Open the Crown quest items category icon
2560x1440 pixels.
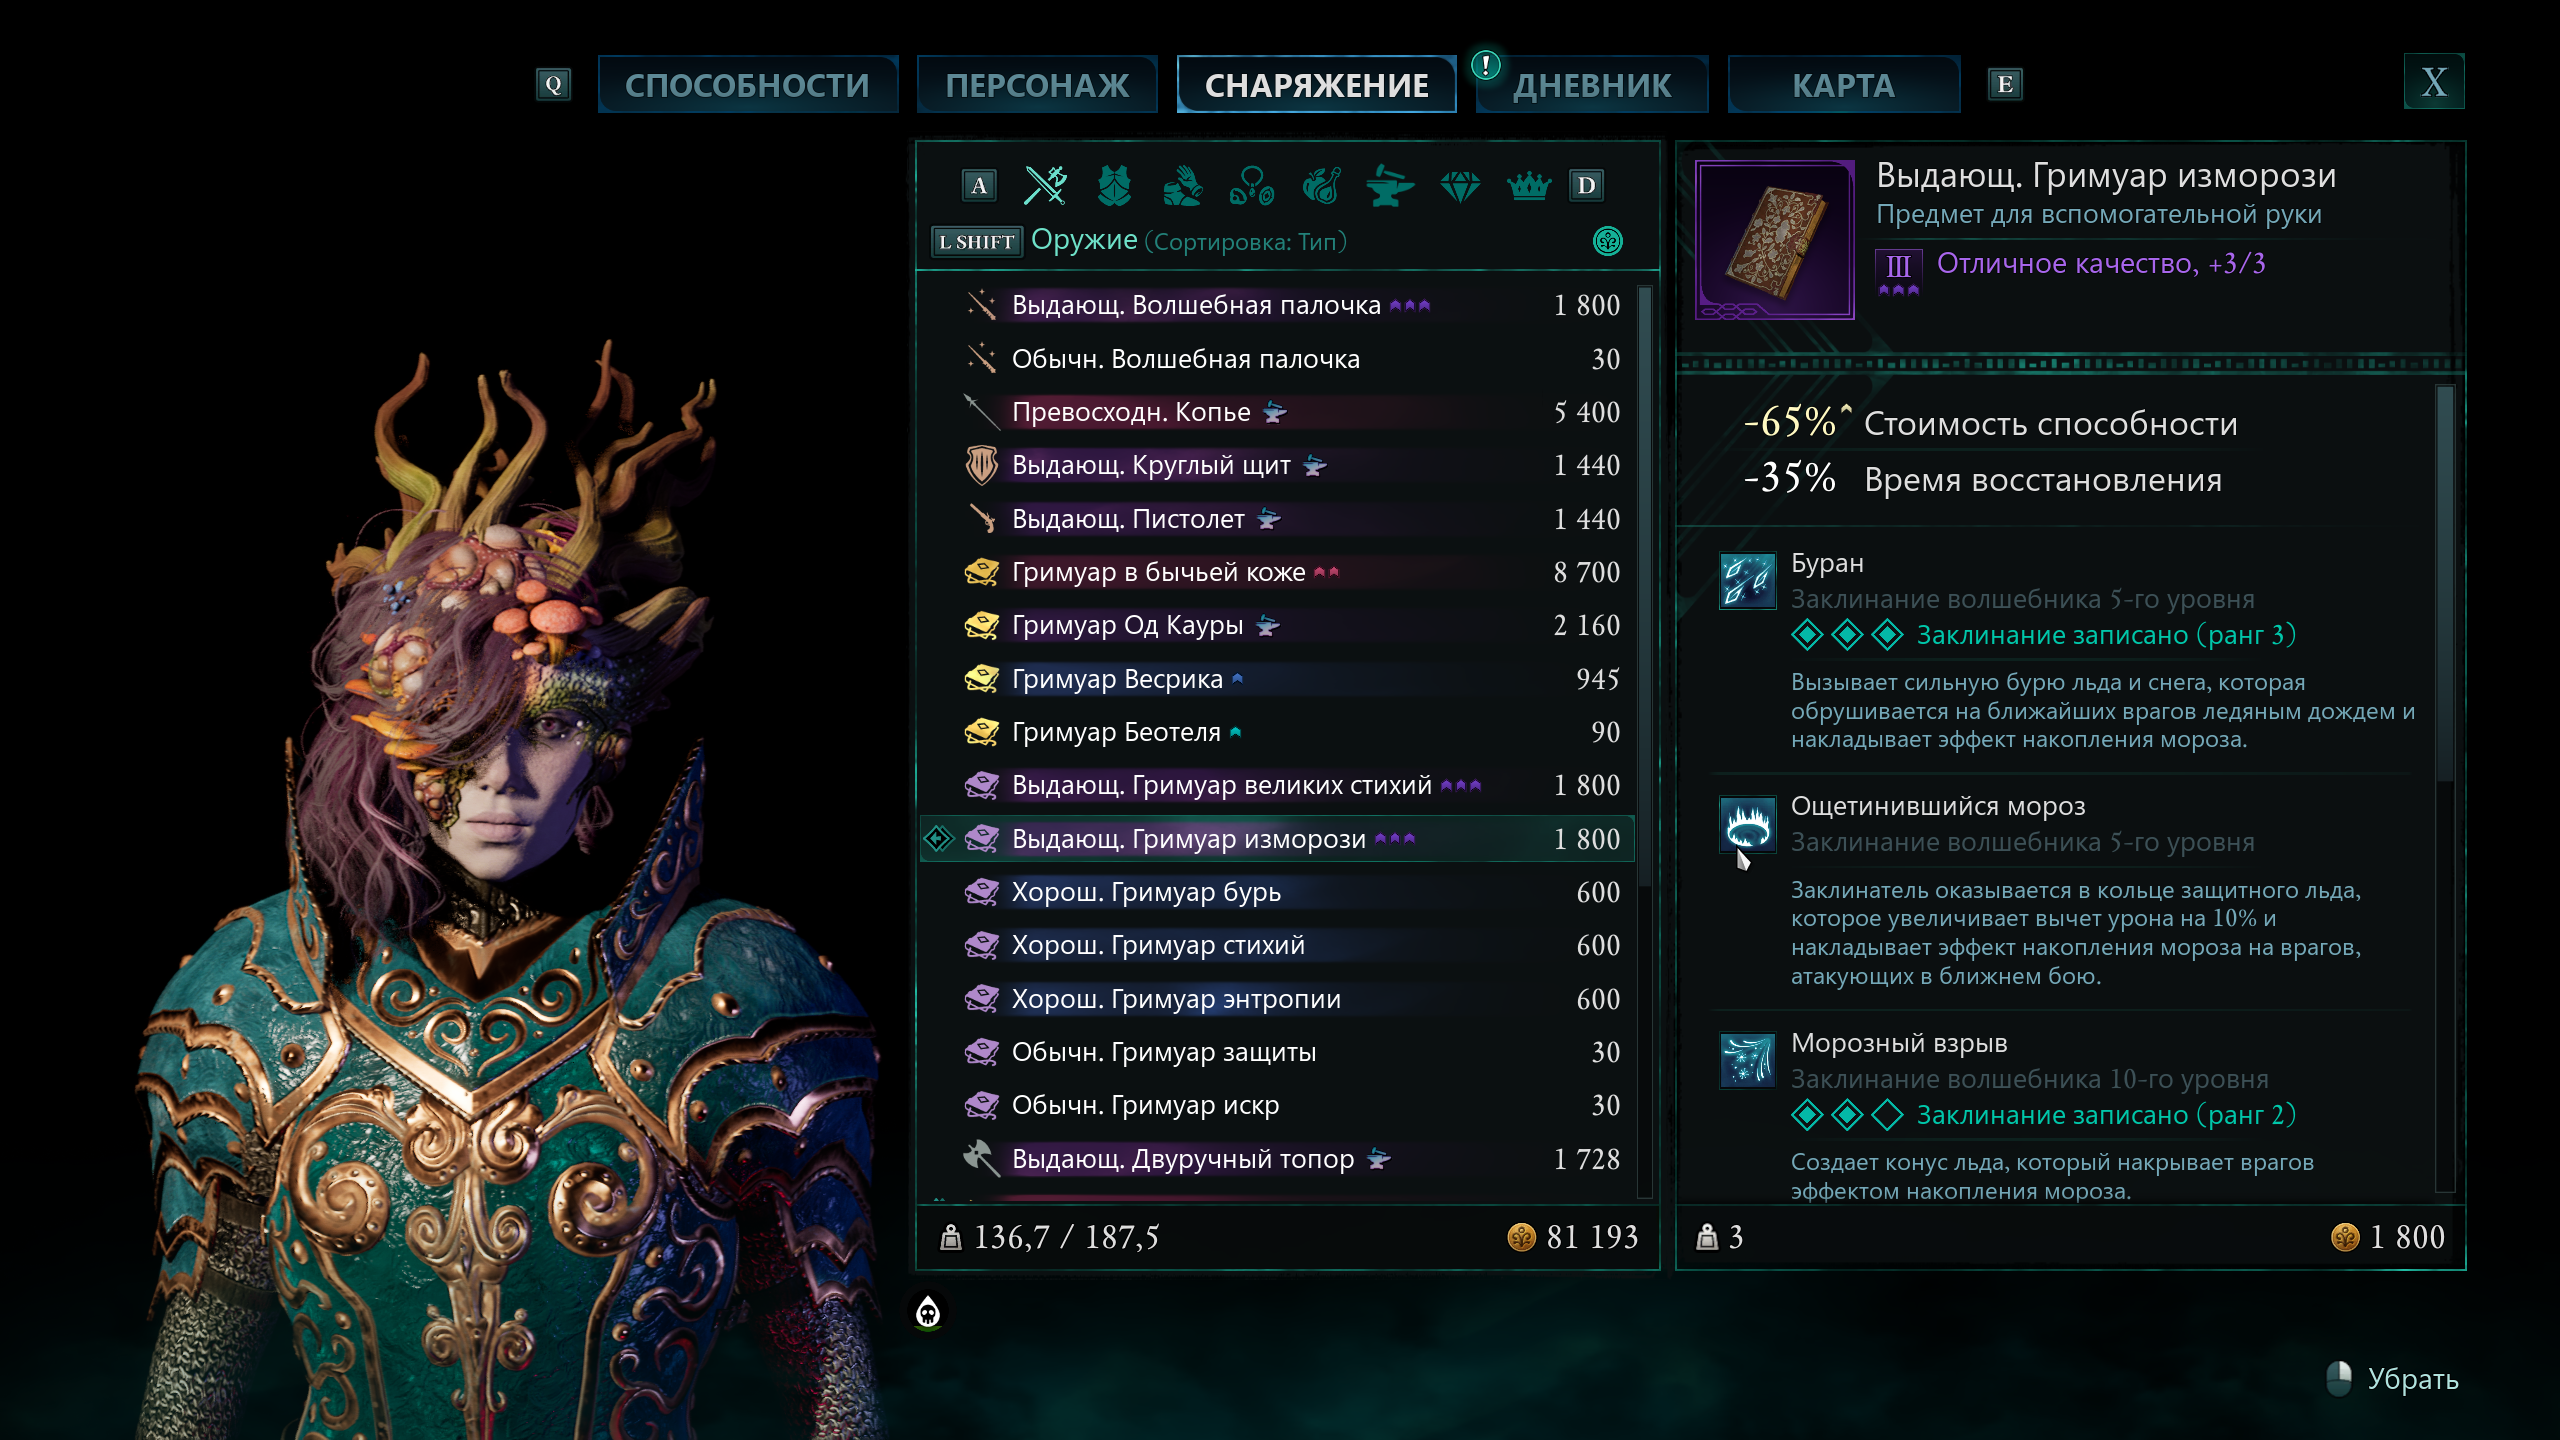point(1528,185)
